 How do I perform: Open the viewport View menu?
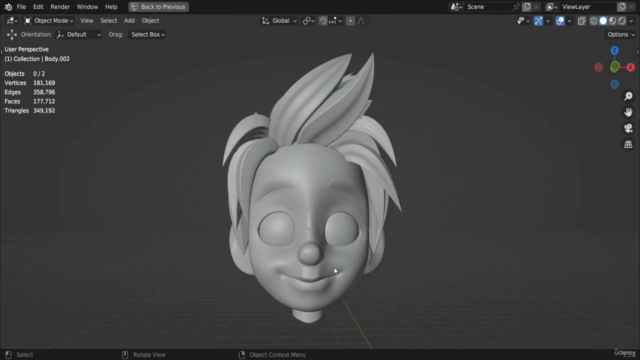pos(87,21)
